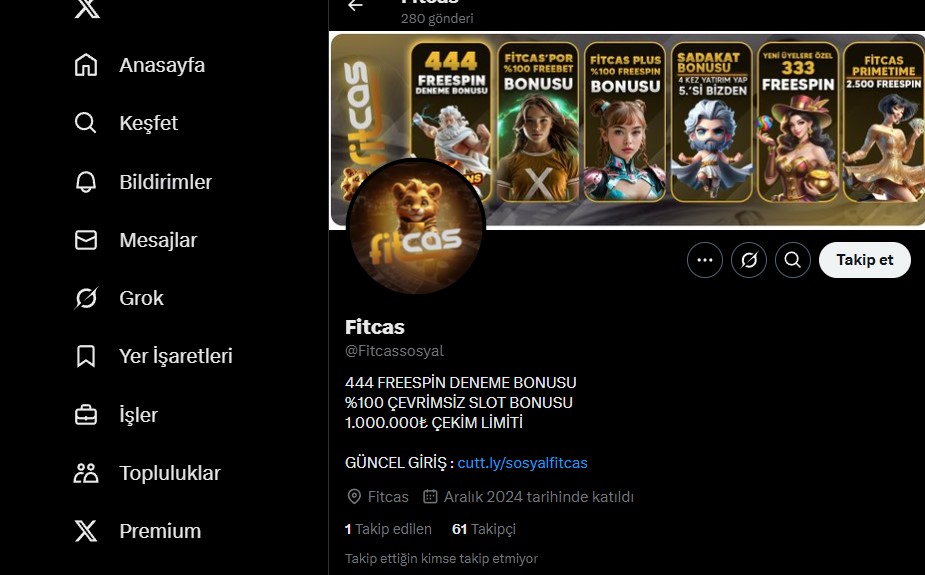925x575 pixels.
Task: Open the Topluluklar communities icon
Action: click(x=86, y=473)
